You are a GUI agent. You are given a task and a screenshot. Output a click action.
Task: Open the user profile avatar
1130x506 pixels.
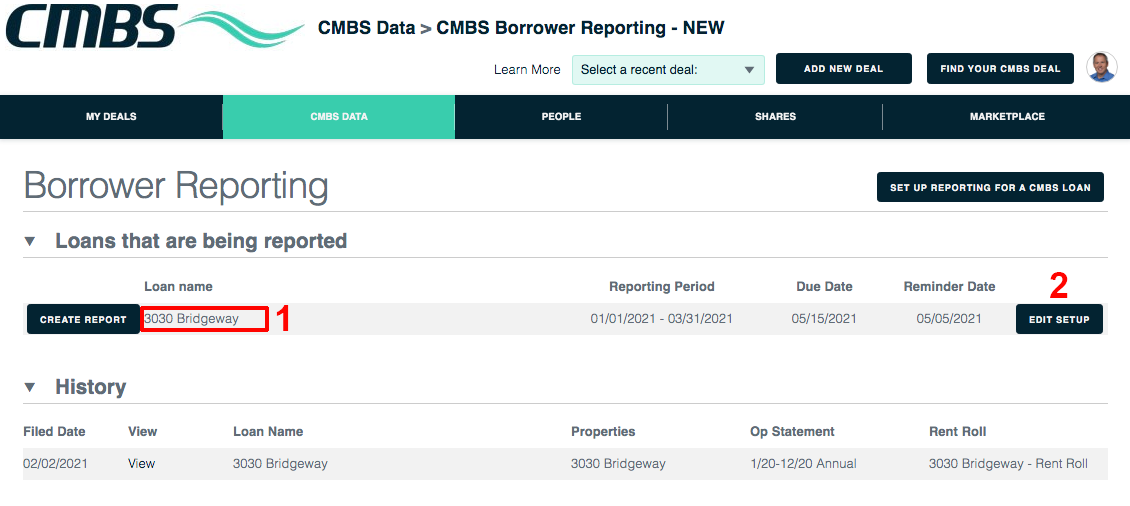click(x=1101, y=67)
